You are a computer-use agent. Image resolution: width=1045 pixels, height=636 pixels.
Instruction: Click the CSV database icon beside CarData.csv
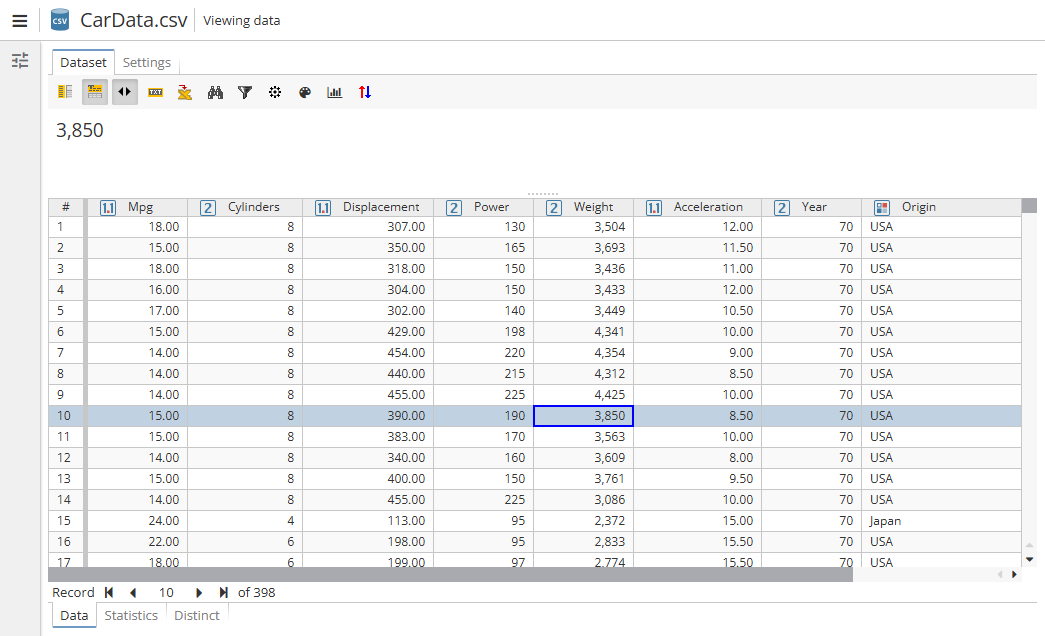pos(59,19)
